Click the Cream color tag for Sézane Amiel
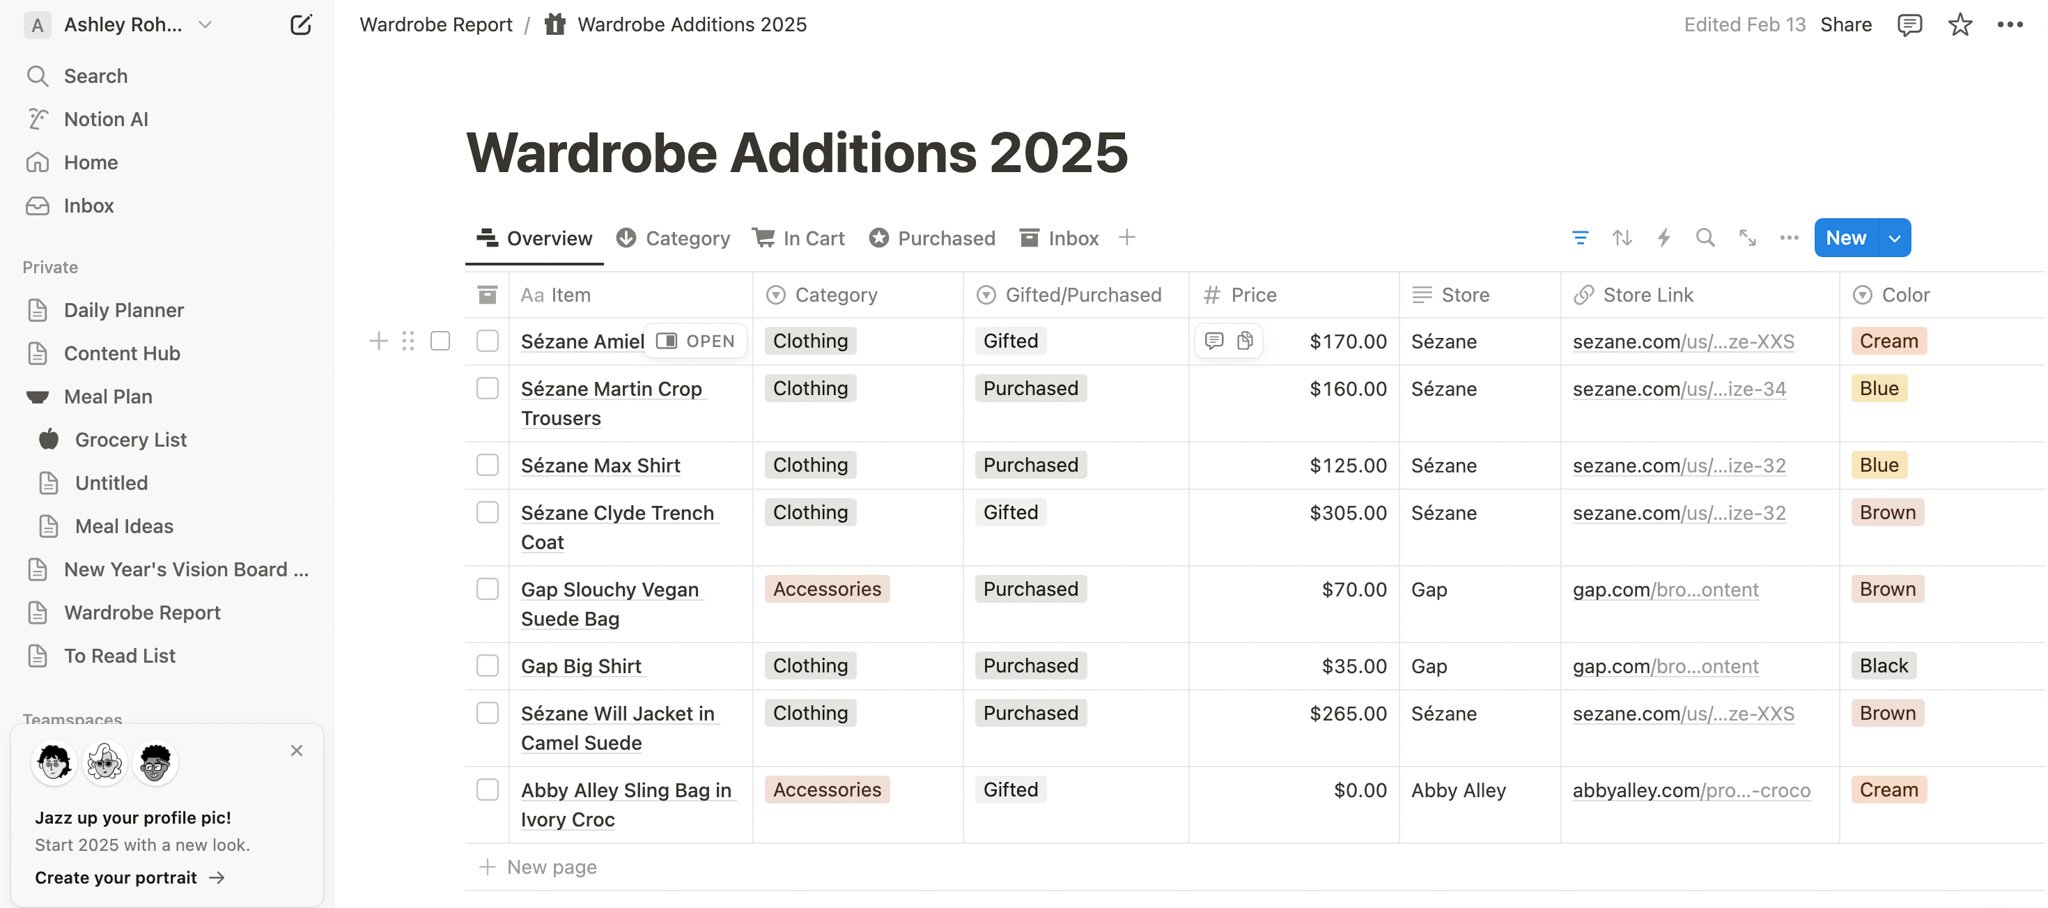Viewport: 2048px width, 908px height. [1889, 341]
